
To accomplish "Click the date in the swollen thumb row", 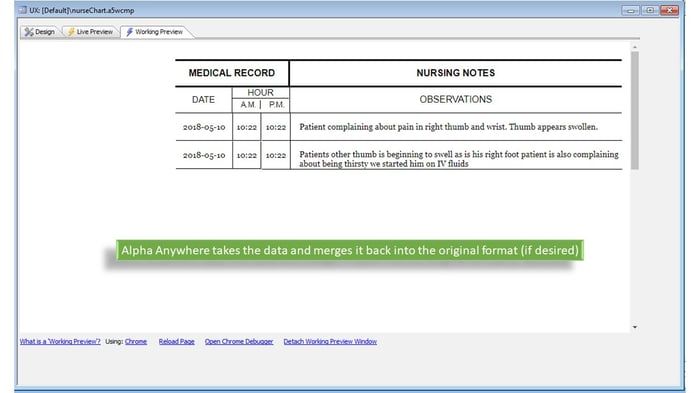I will [x=204, y=127].
